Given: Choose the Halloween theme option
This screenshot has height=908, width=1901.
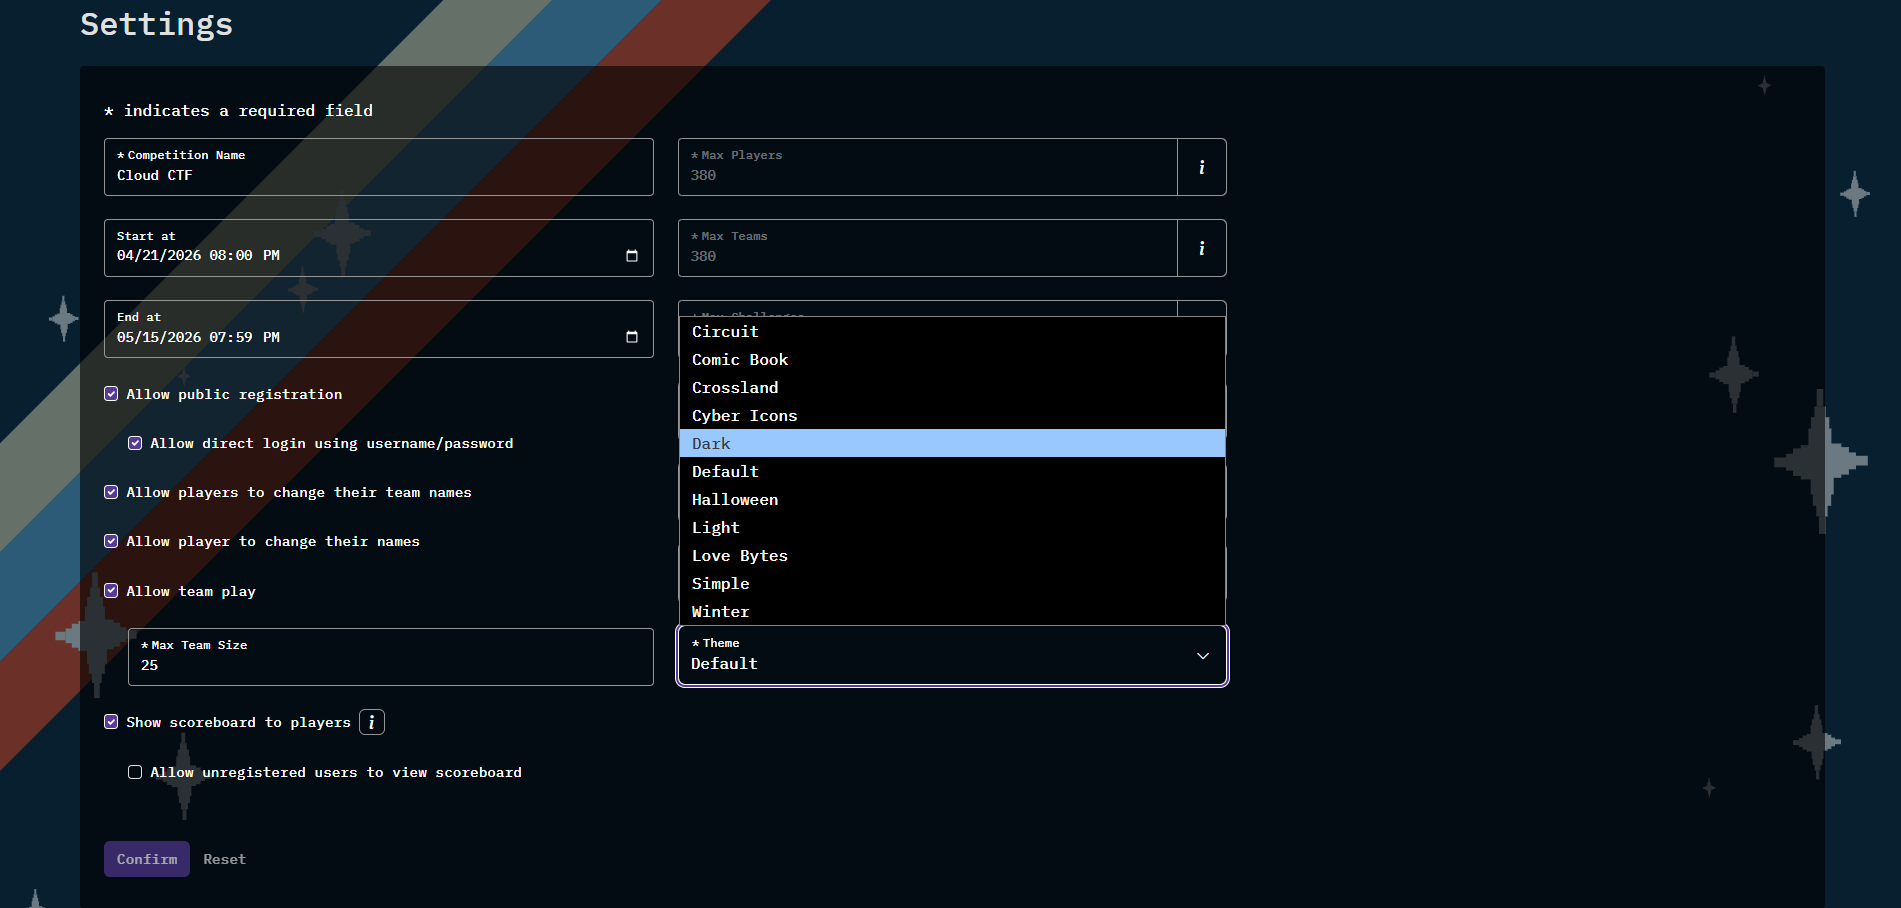Looking at the screenshot, I should 952,499.
